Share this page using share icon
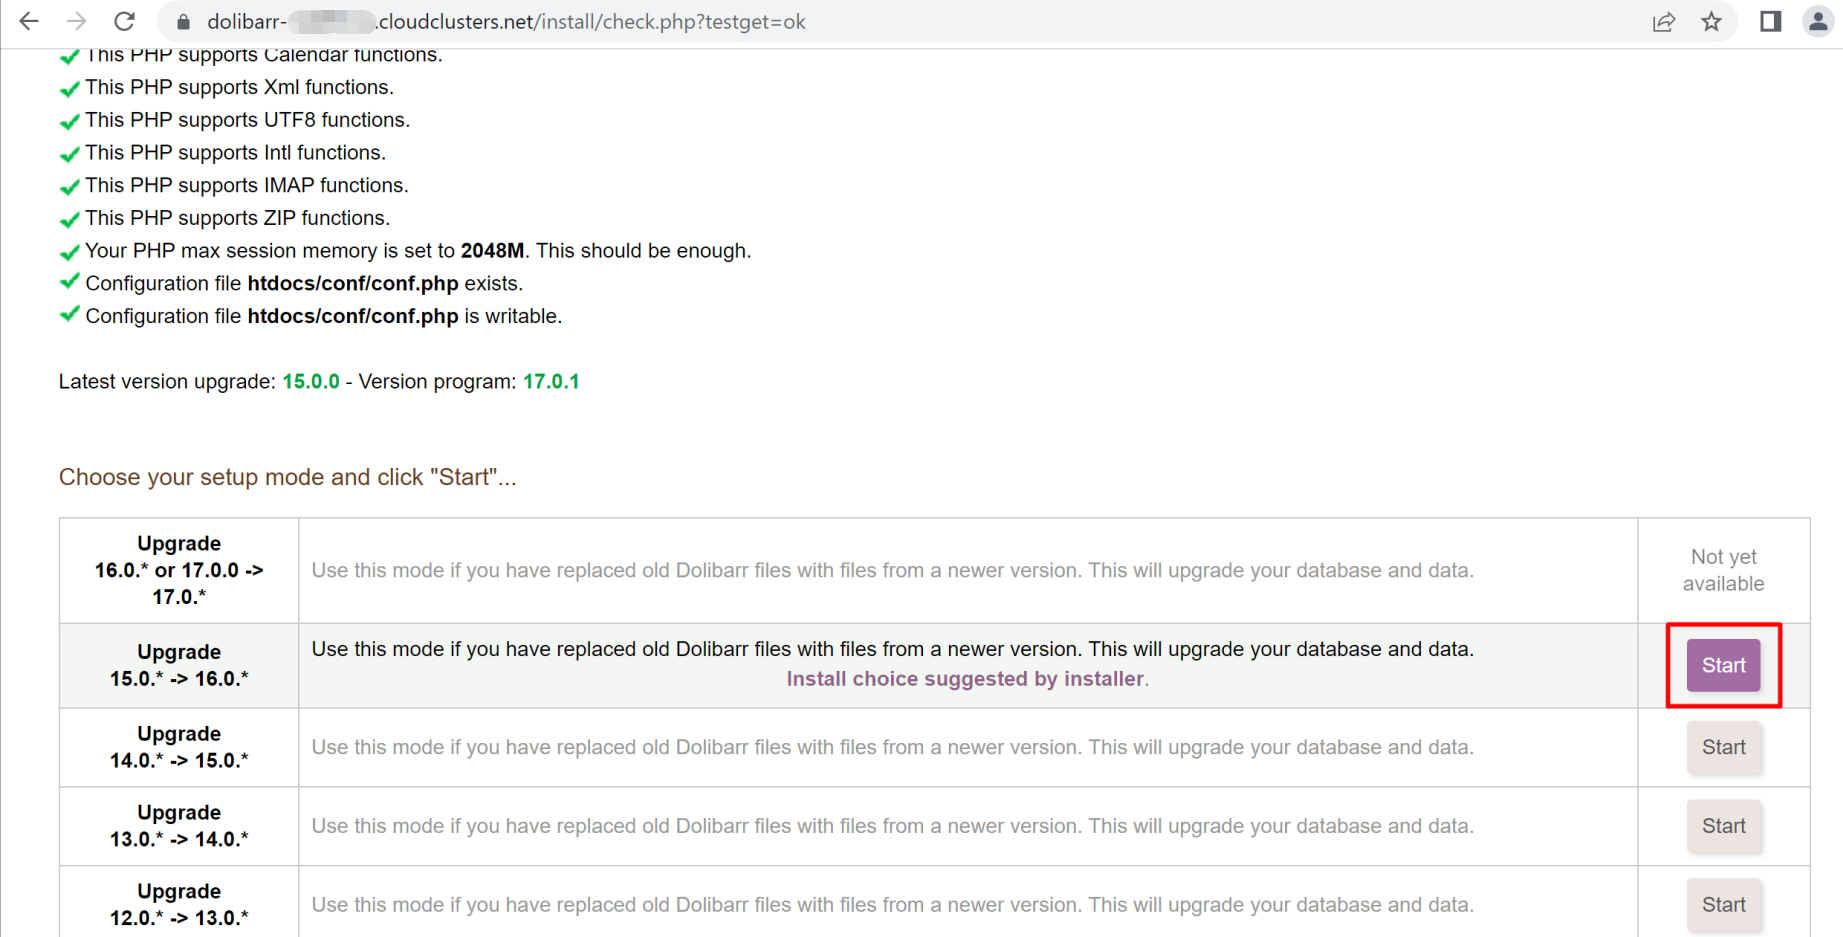The height and width of the screenshot is (937, 1843). [x=1664, y=22]
